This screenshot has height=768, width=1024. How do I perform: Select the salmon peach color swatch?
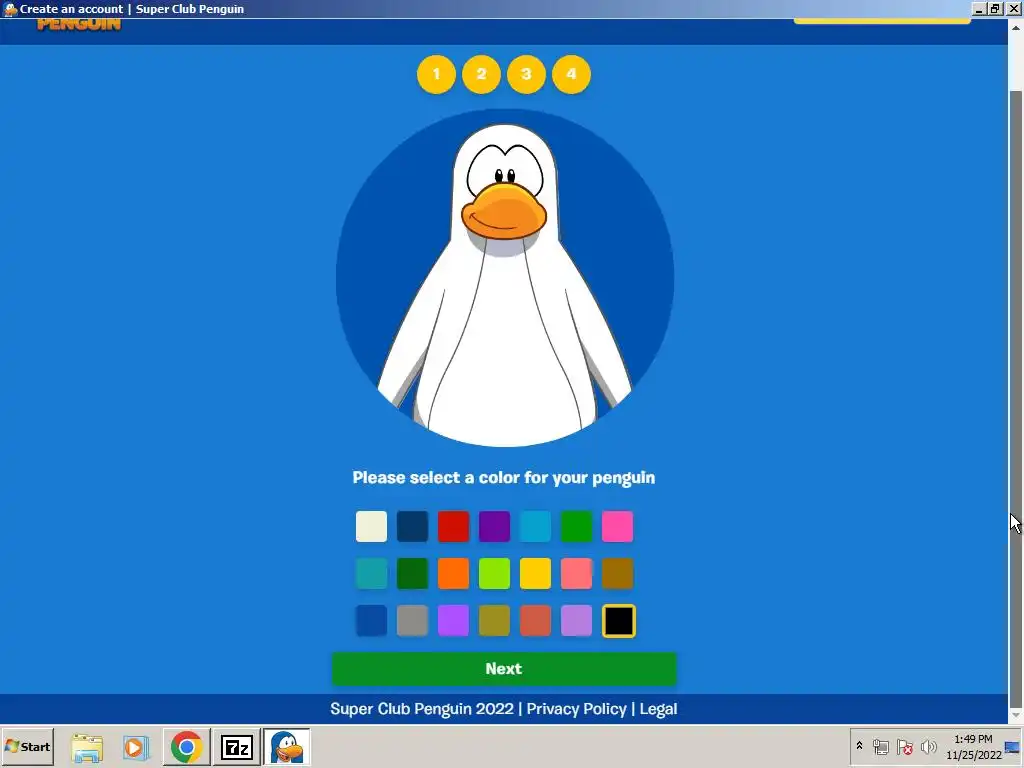coord(577,573)
